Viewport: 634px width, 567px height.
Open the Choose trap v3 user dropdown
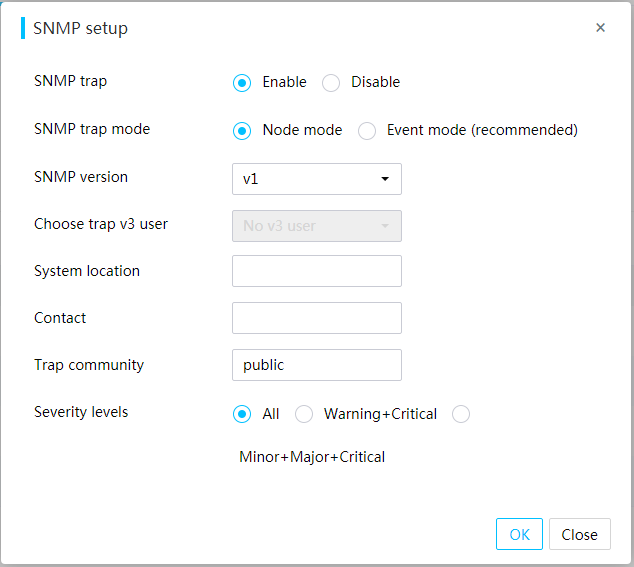click(317, 226)
